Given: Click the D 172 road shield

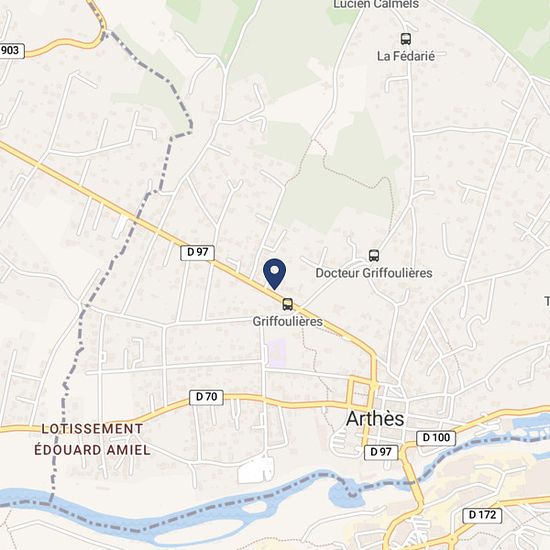Looking at the screenshot, I should pyautogui.click(x=482, y=515).
